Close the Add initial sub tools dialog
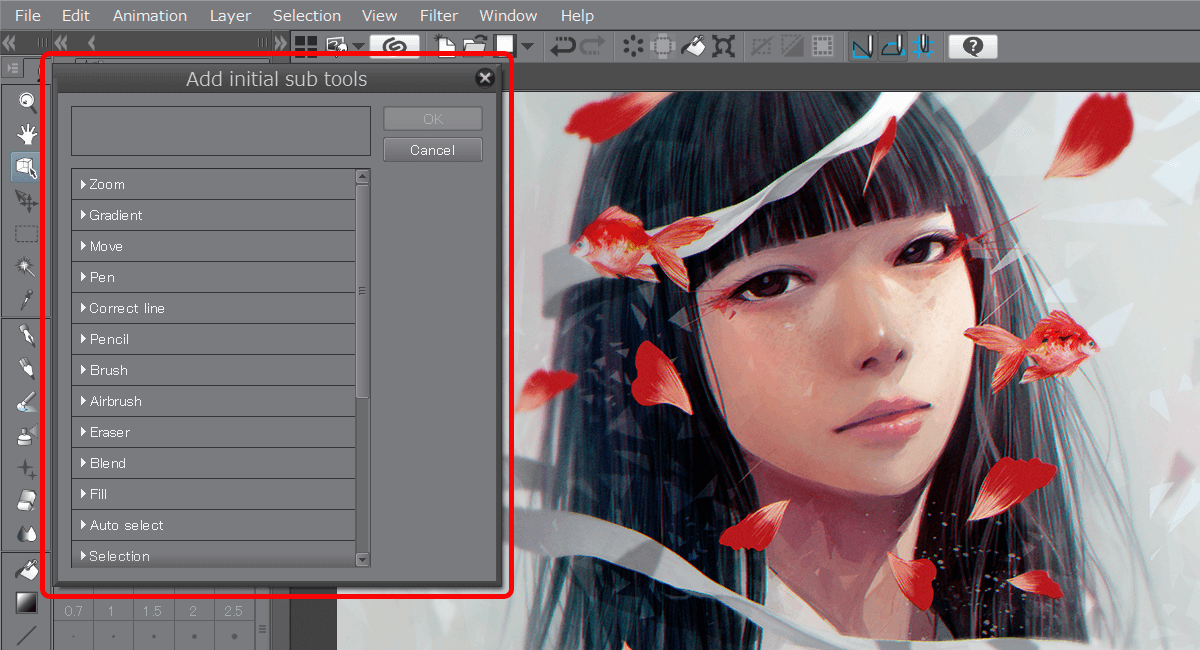The width and height of the screenshot is (1200, 650). pos(485,78)
